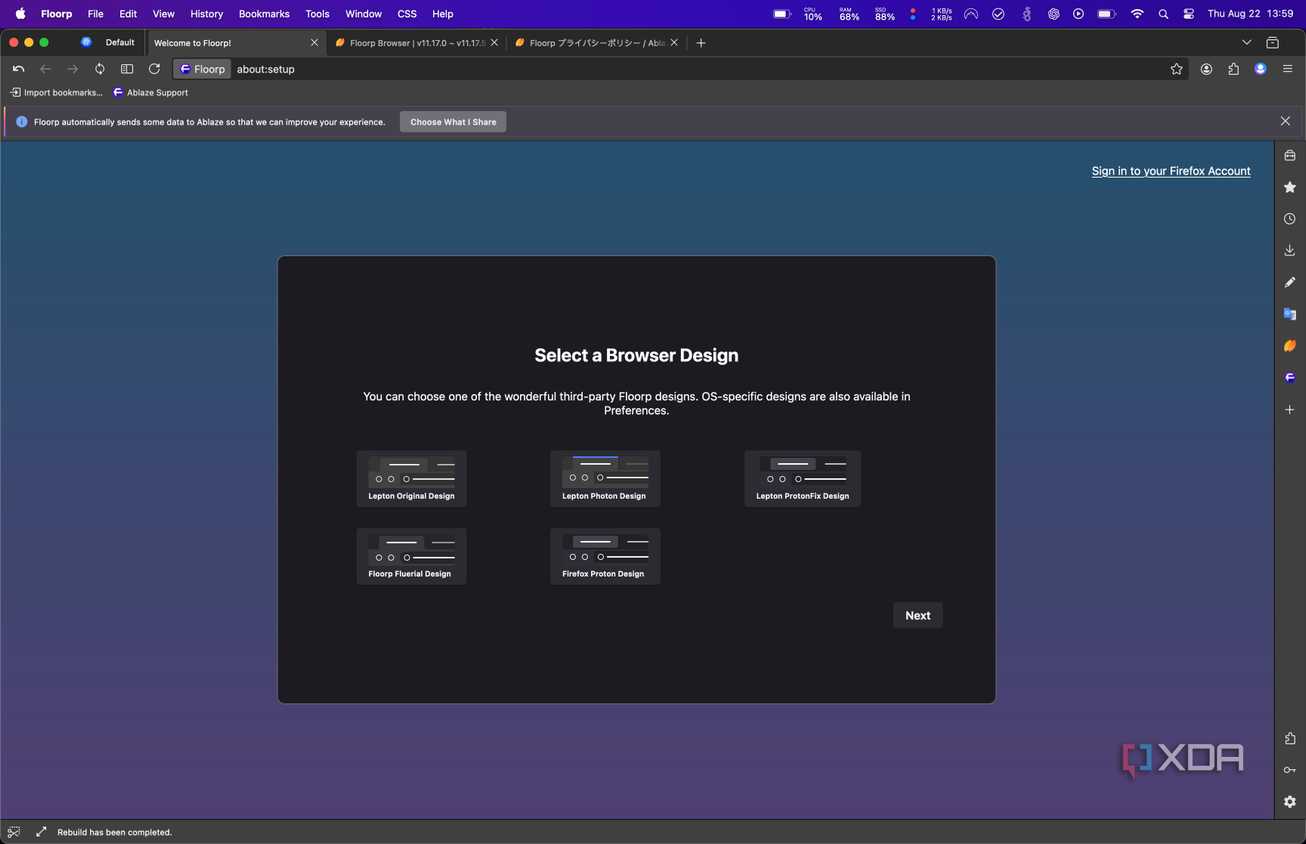Open the File menu
1306x844 pixels.
point(95,14)
